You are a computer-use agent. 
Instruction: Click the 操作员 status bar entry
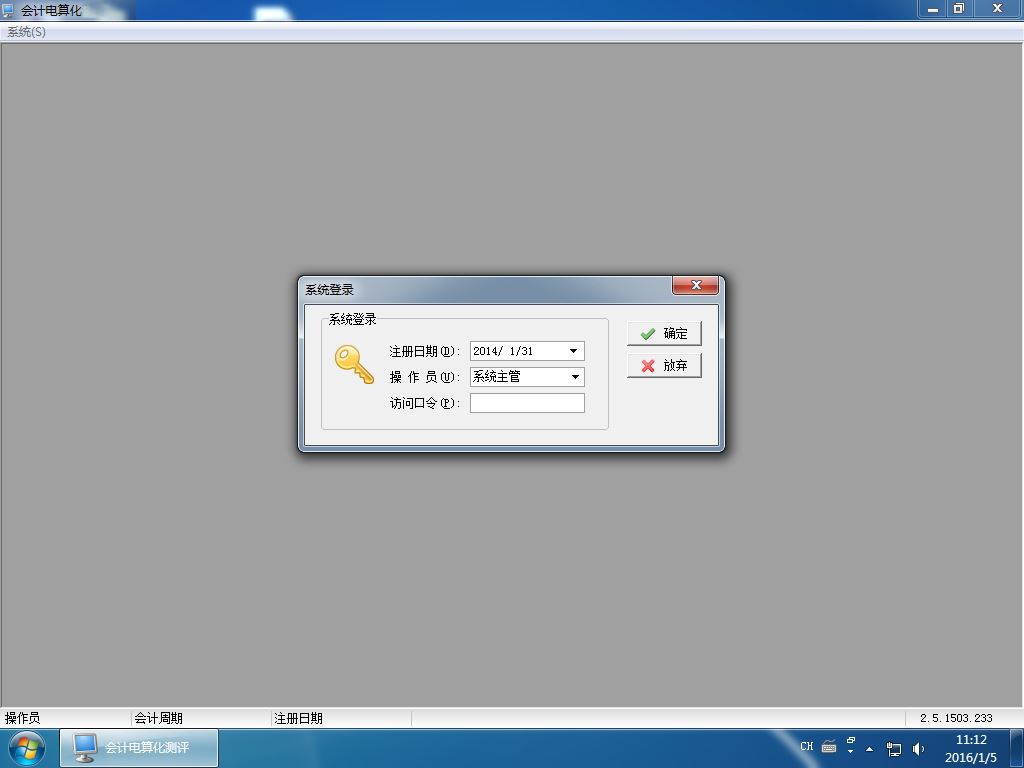22,718
